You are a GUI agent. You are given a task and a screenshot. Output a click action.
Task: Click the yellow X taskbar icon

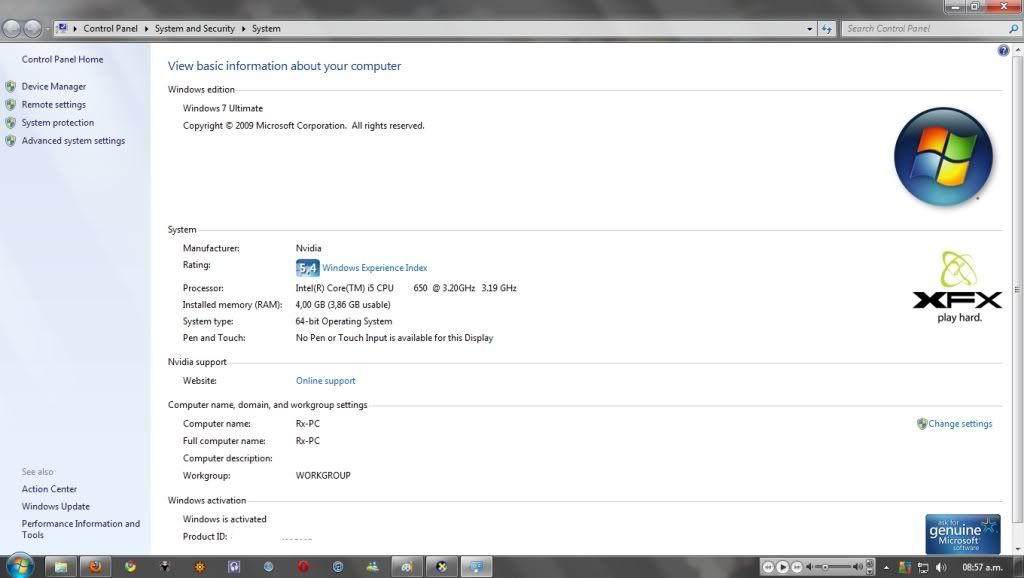tap(442, 567)
